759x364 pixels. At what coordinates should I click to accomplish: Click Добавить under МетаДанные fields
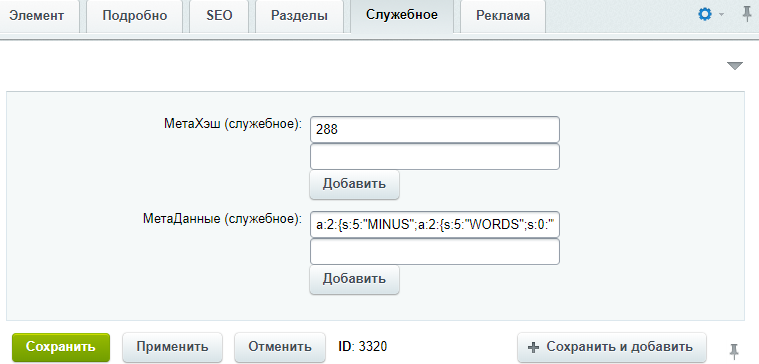click(x=354, y=279)
